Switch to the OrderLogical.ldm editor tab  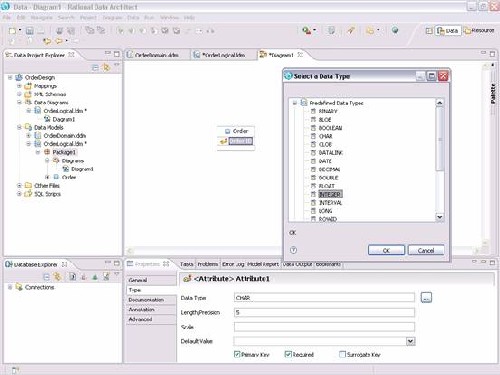click(x=223, y=55)
